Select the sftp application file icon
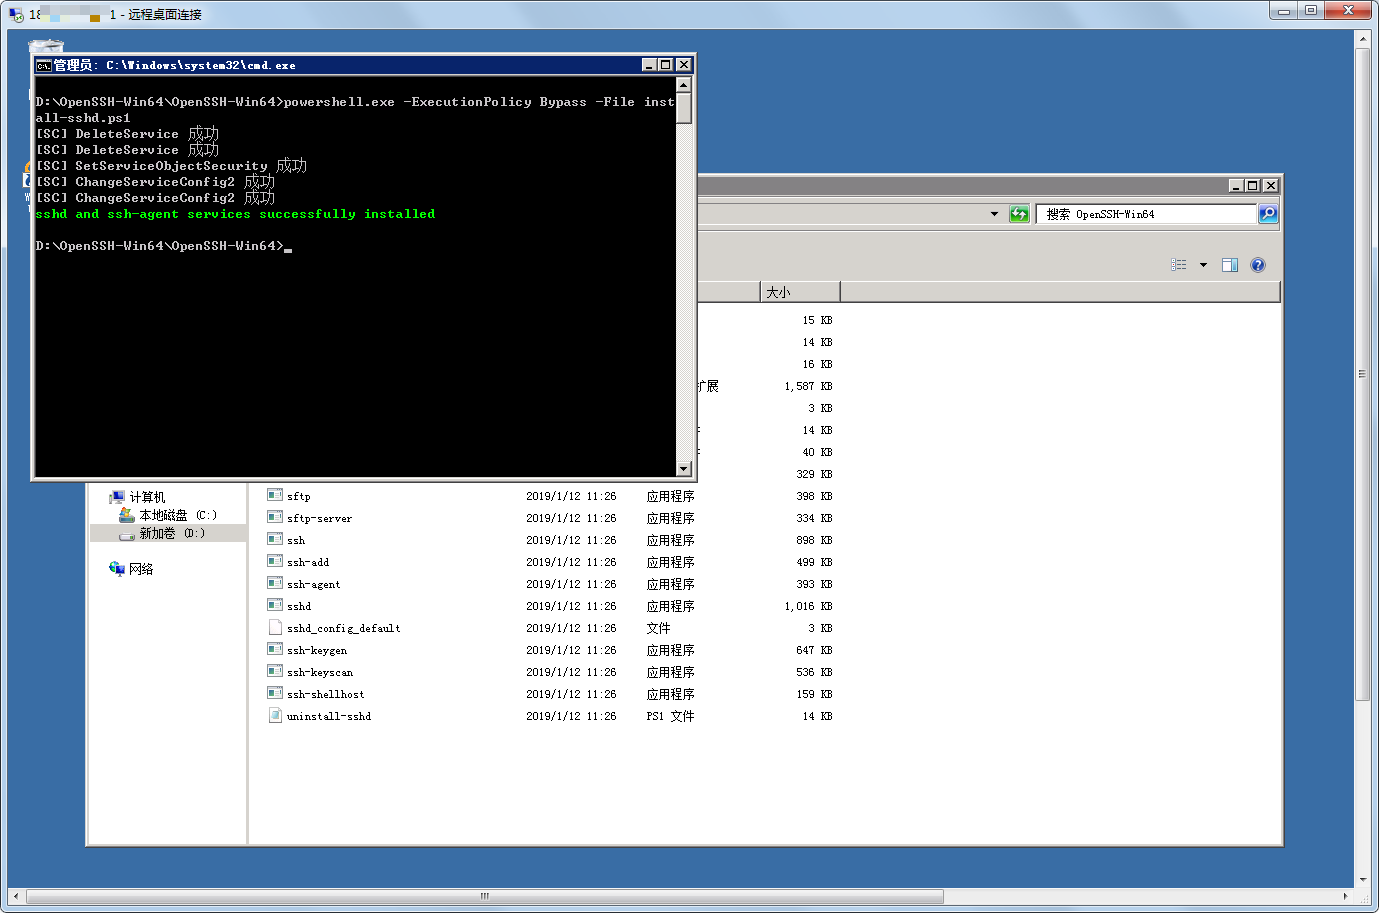 pos(275,495)
